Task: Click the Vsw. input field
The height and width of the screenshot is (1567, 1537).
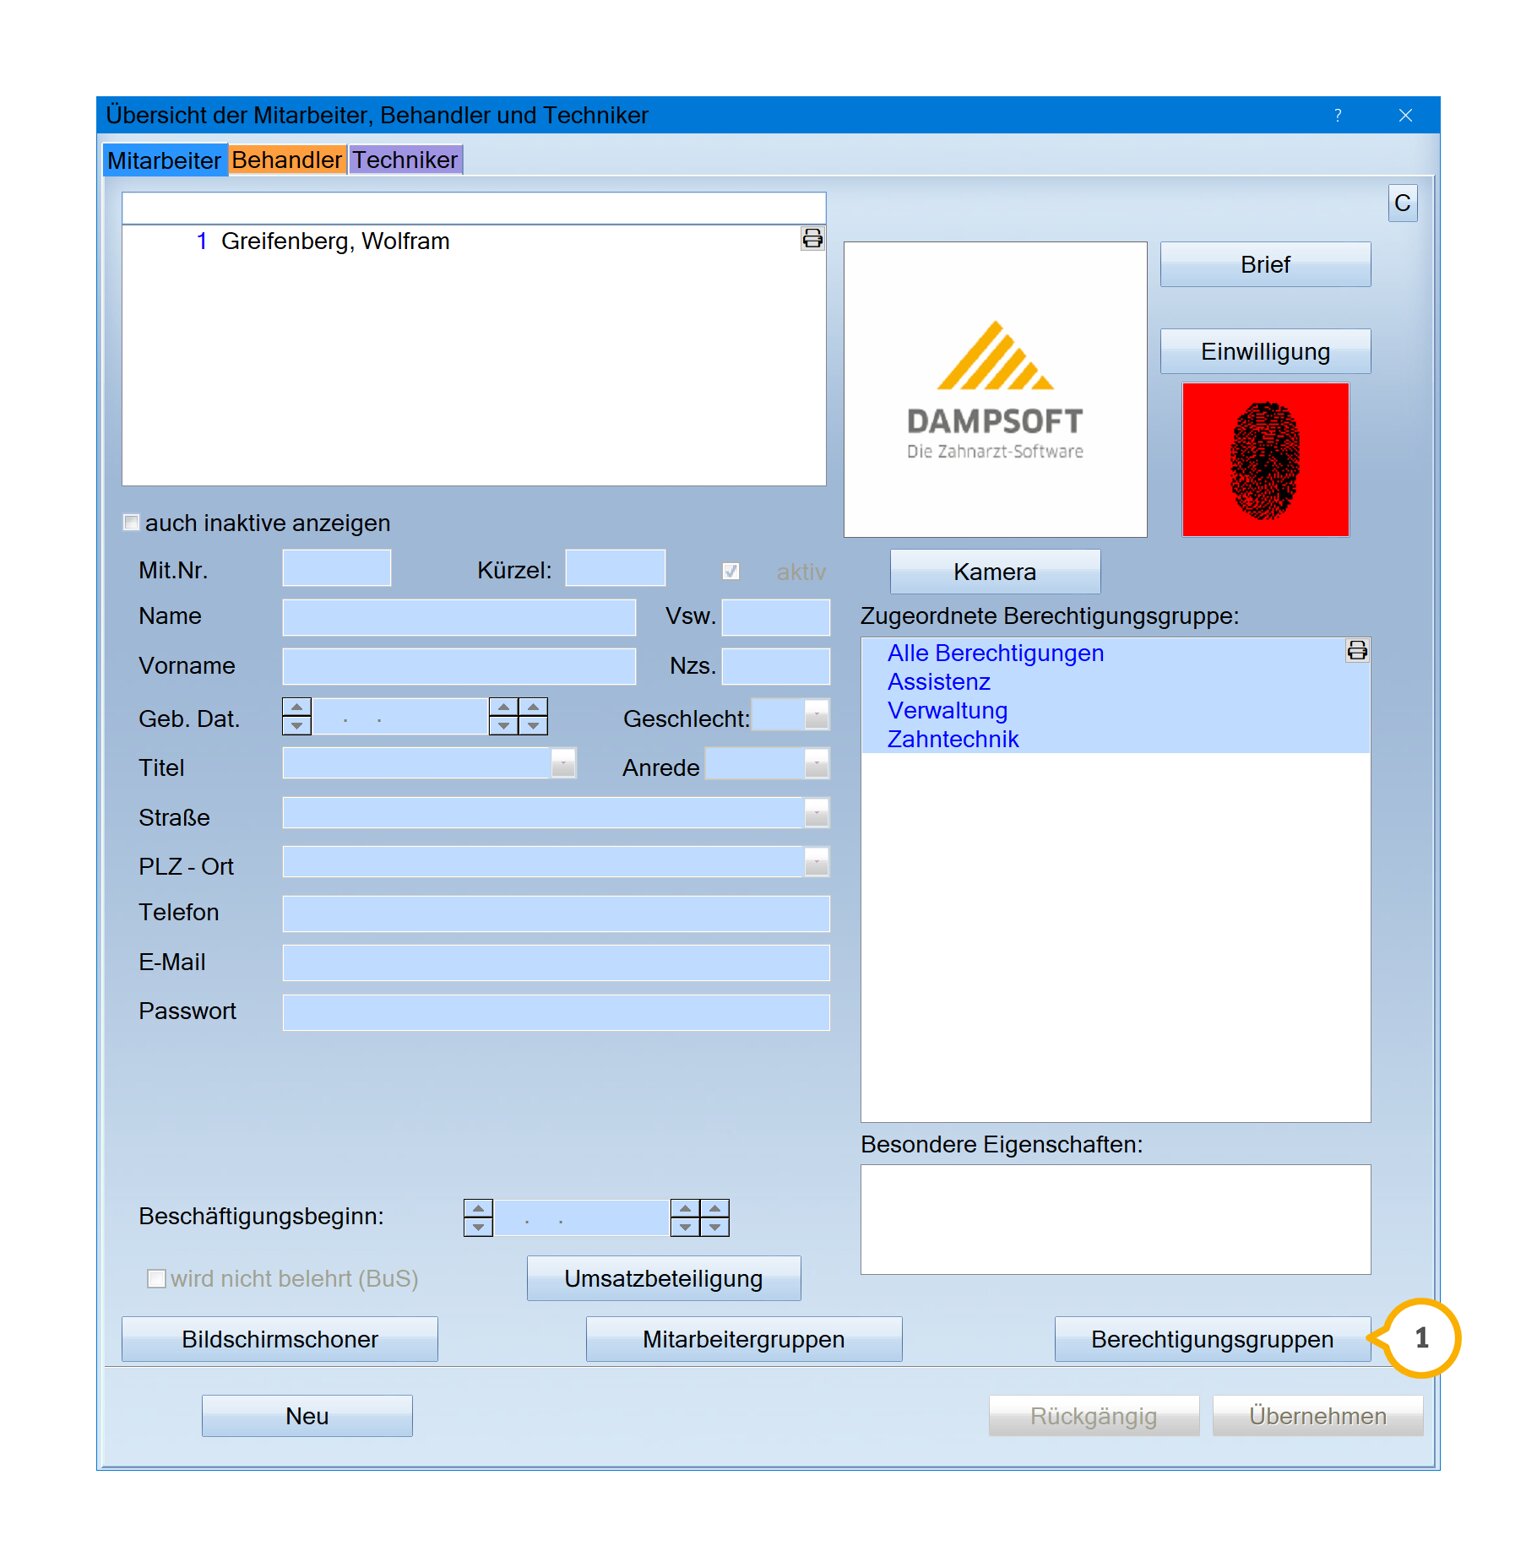Action: coord(776,617)
